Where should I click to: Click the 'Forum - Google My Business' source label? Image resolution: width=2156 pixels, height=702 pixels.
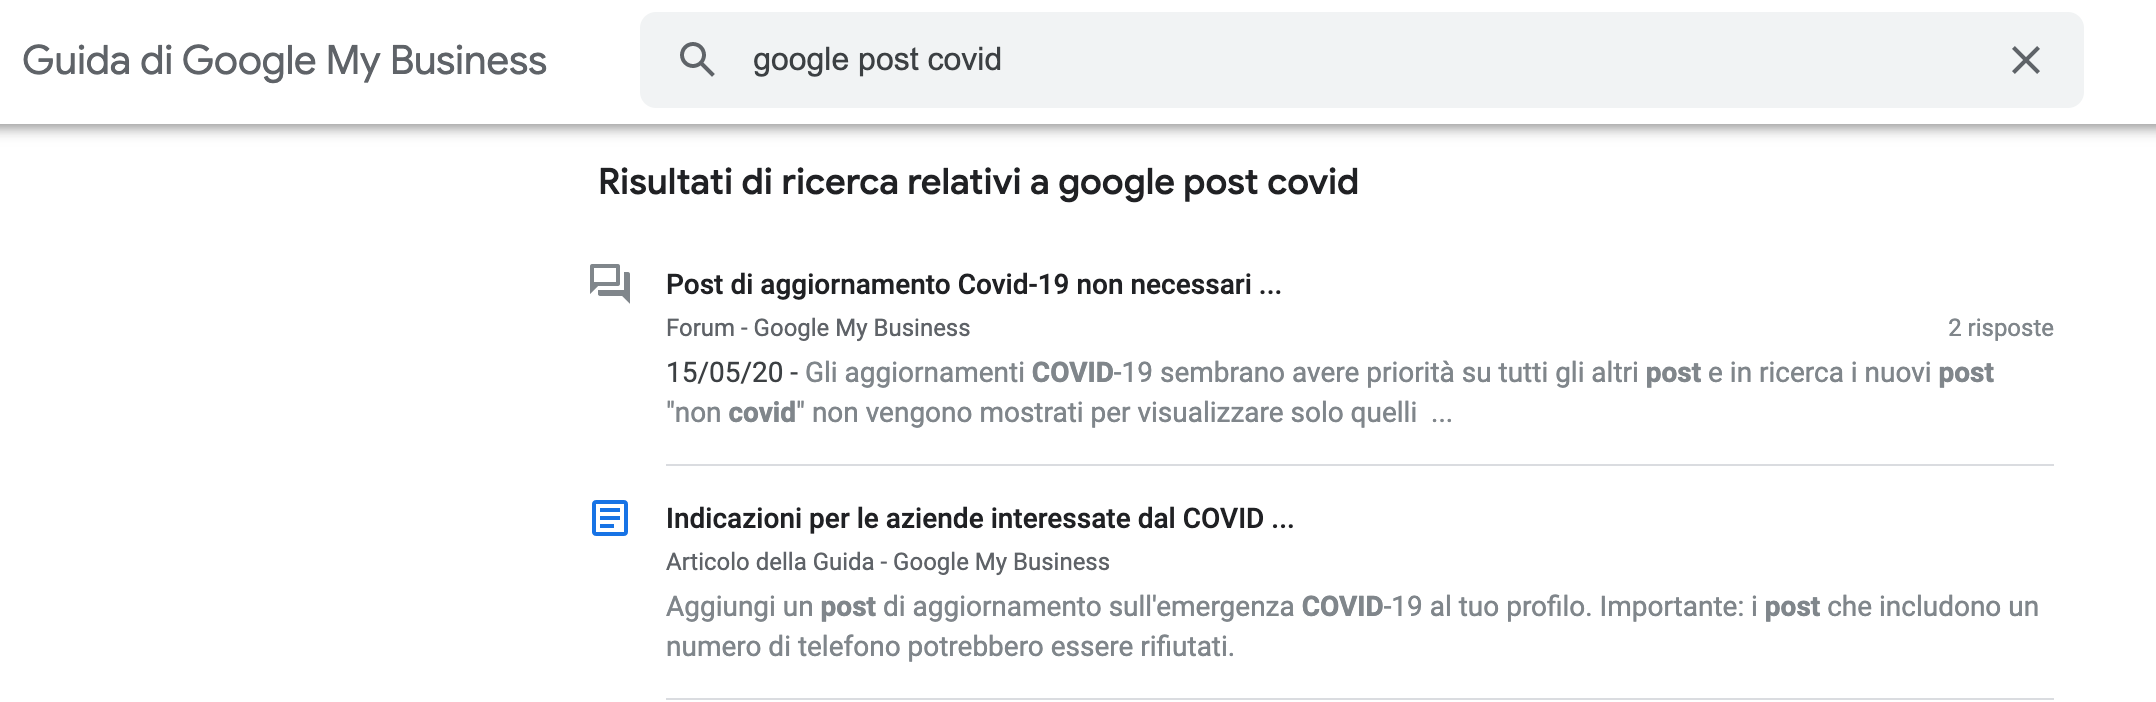(x=817, y=328)
